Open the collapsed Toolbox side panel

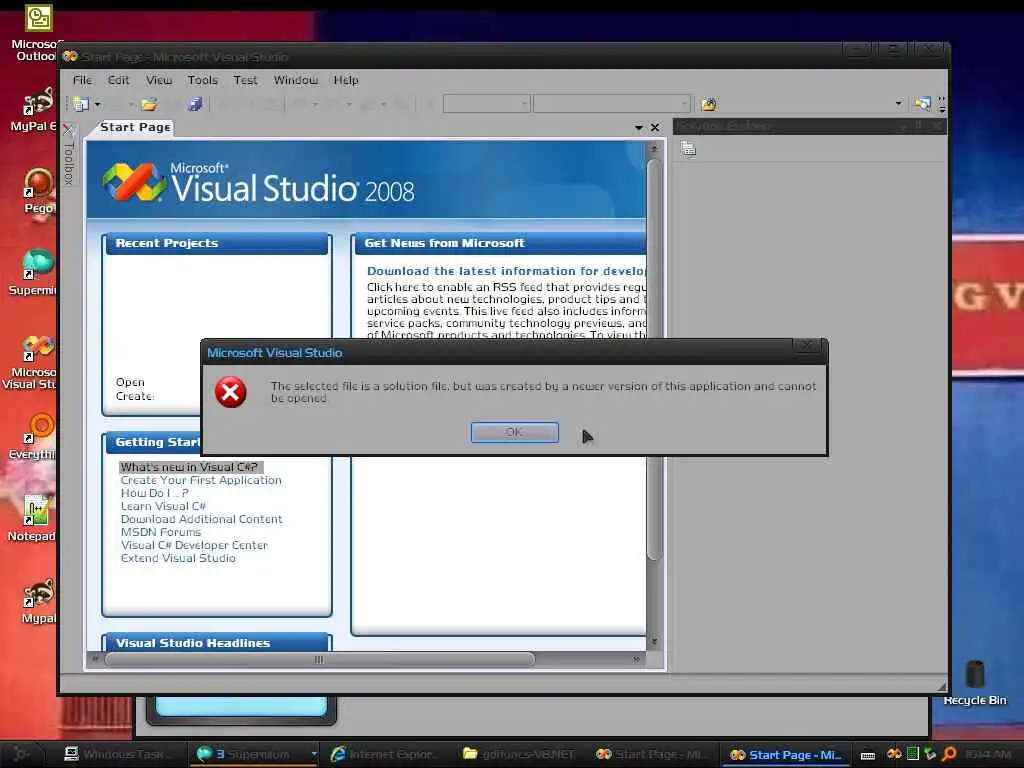(x=69, y=157)
